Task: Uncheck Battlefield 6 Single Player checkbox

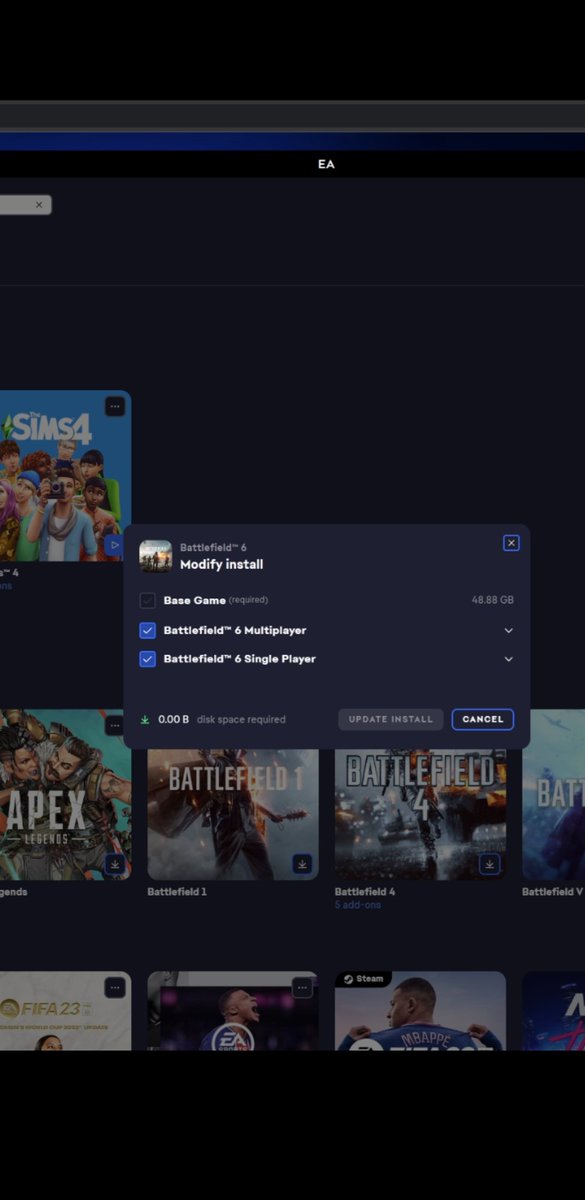Action: point(147,659)
